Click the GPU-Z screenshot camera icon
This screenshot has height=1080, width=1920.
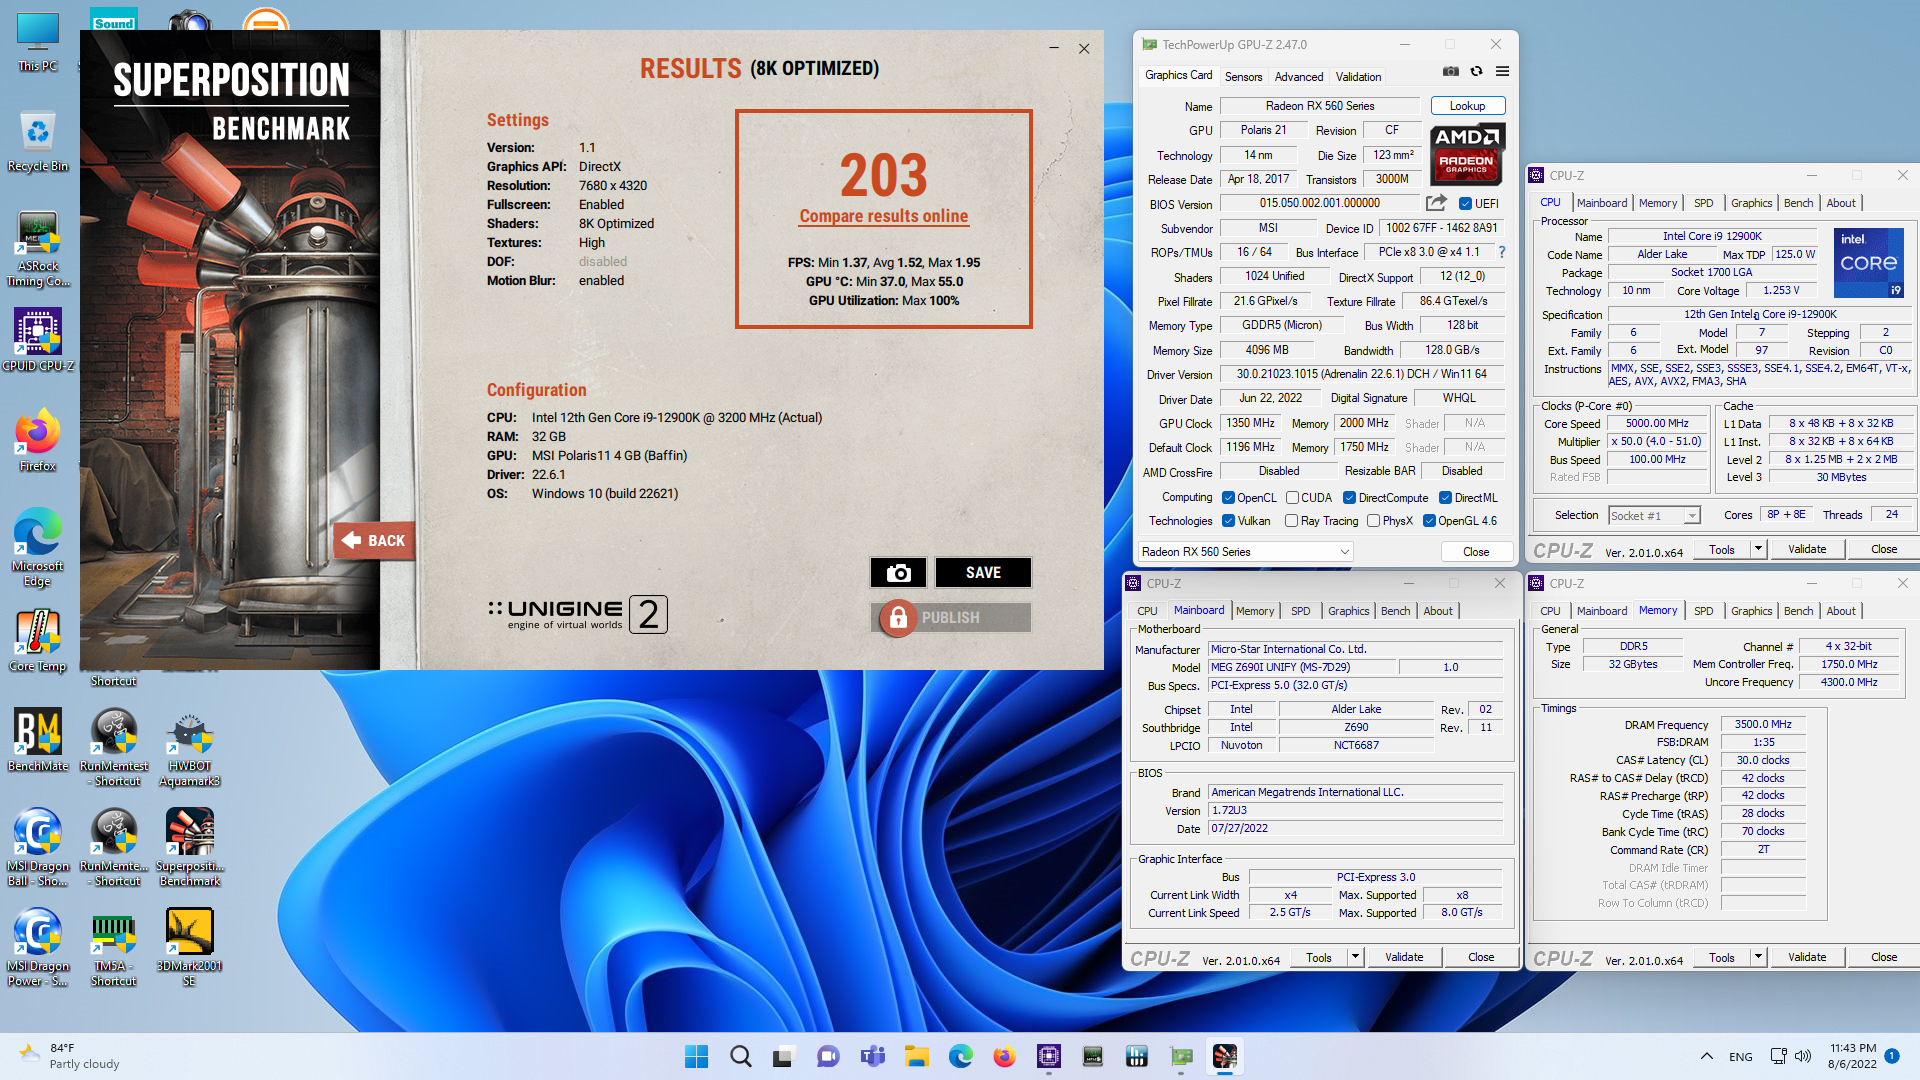pos(1450,71)
